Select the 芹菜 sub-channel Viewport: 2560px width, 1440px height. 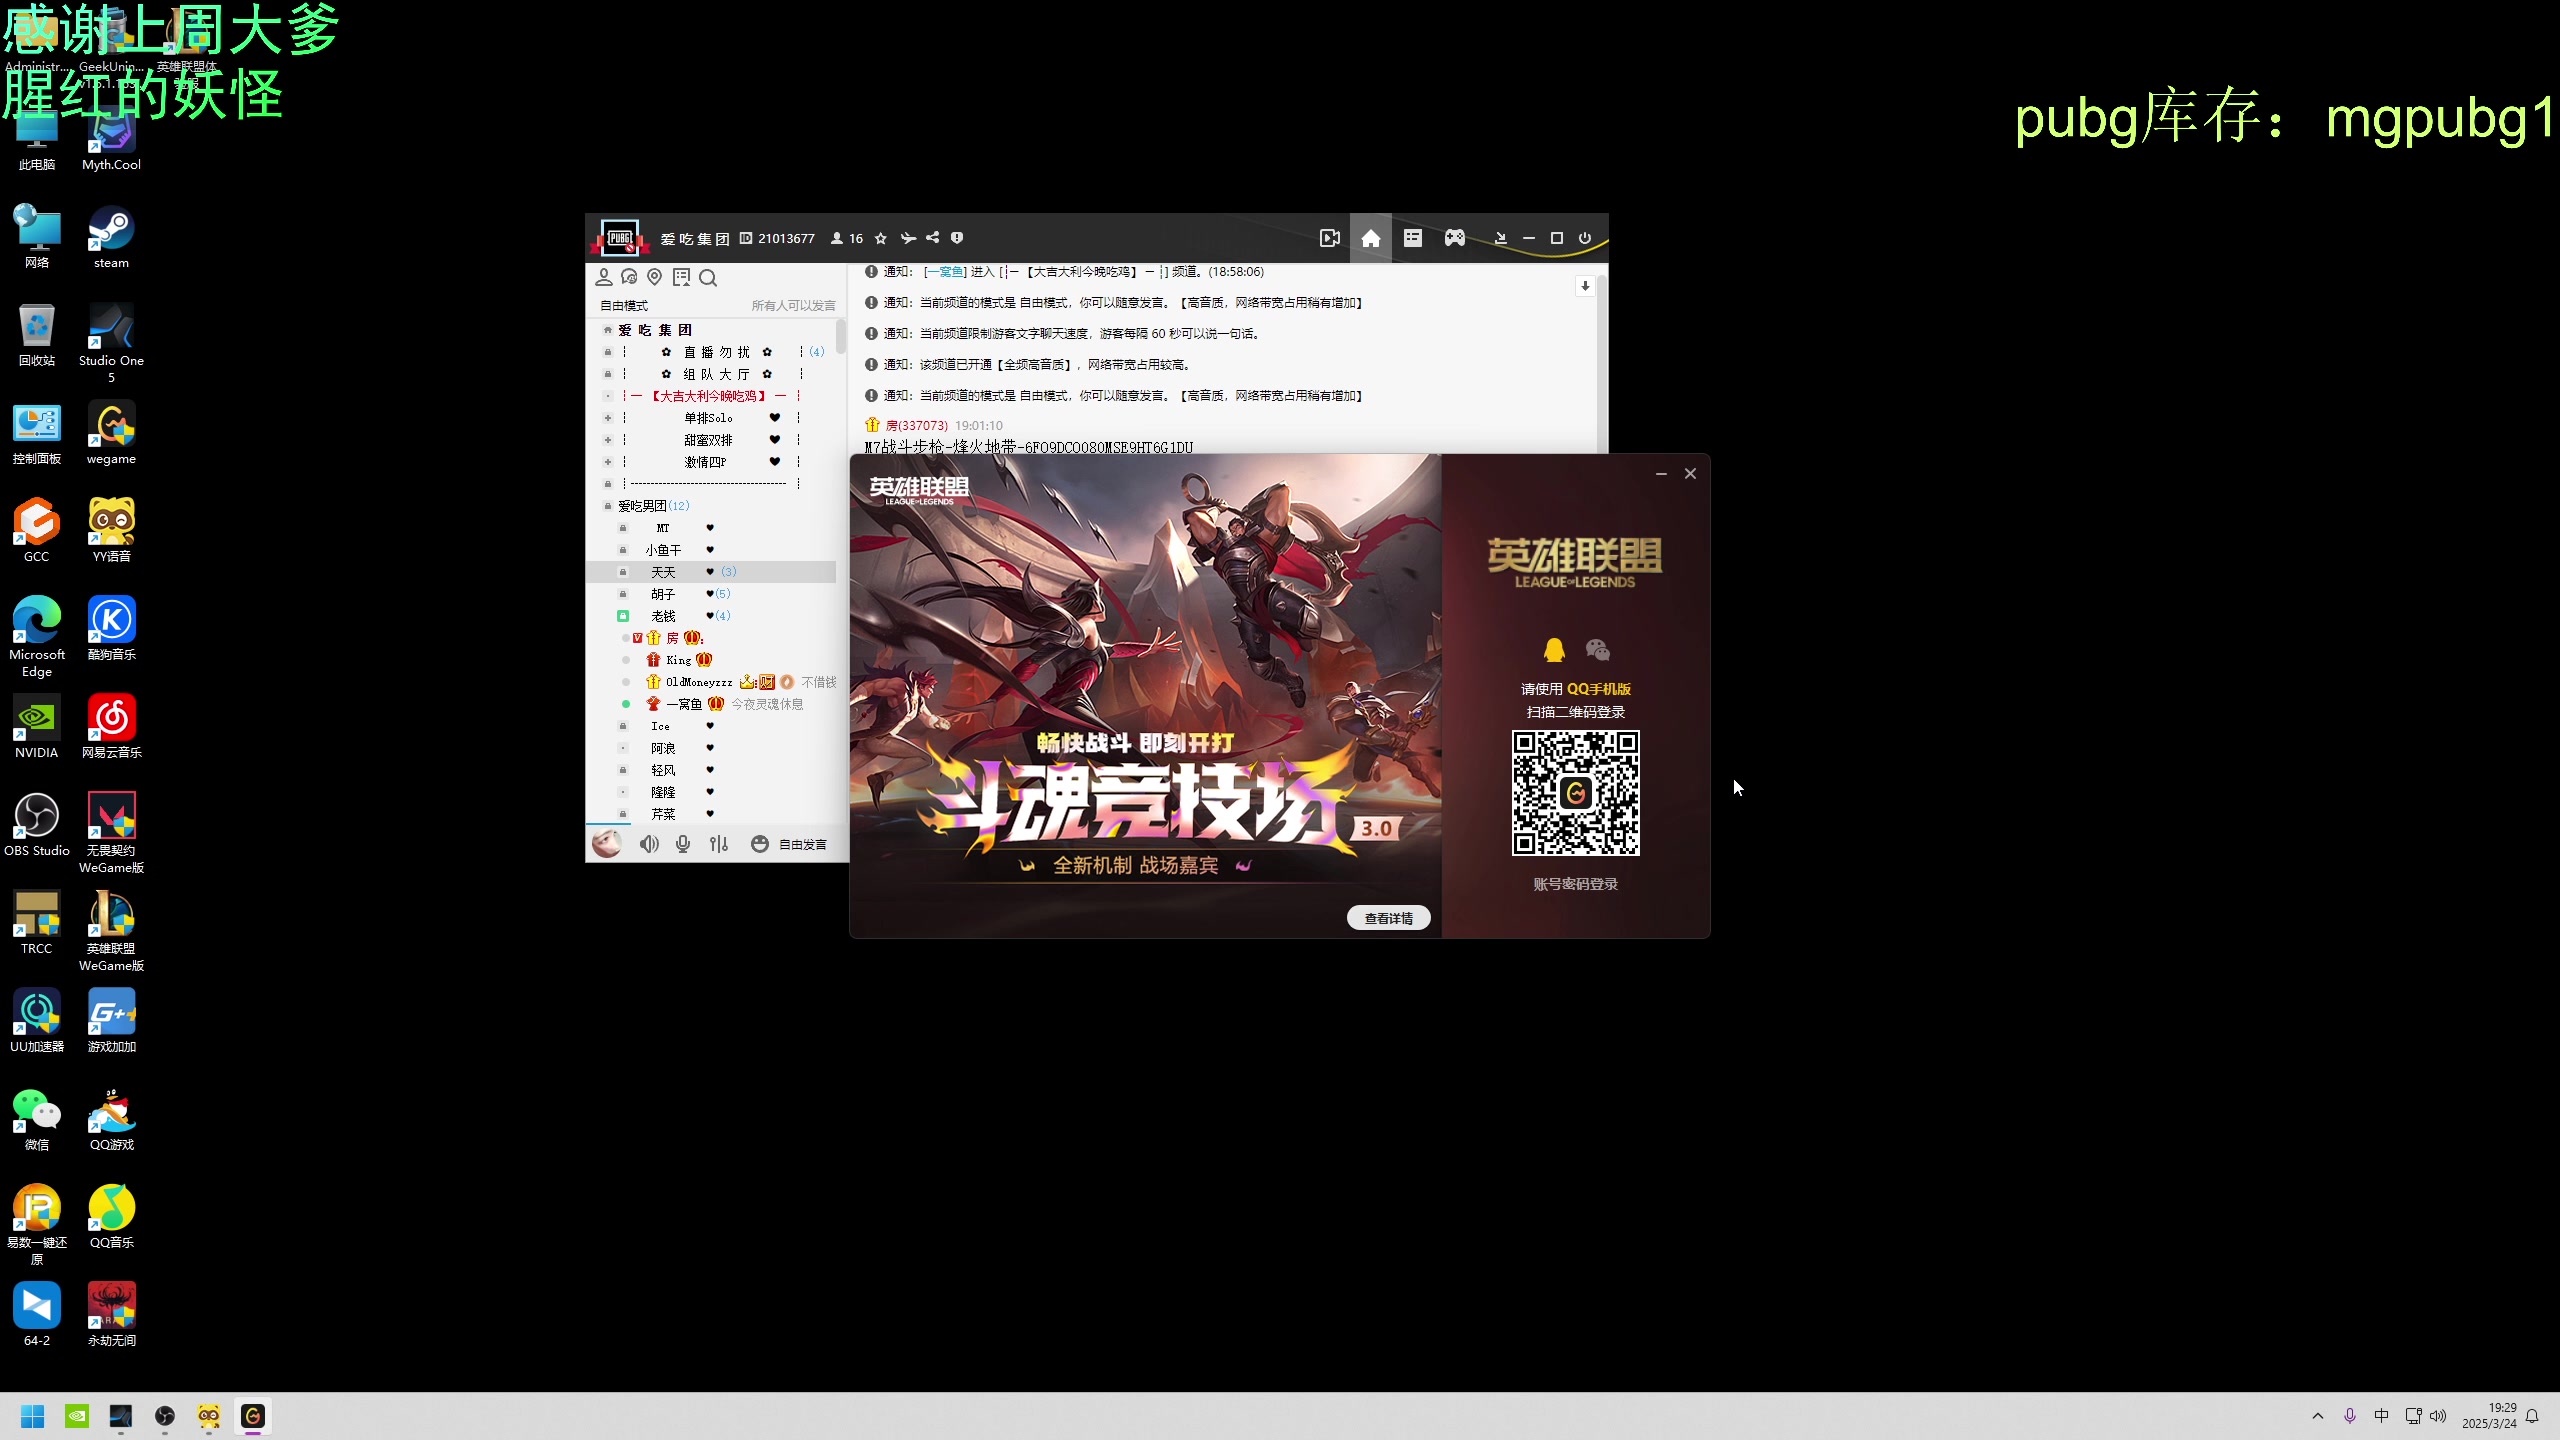pyautogui.click(x=663, y=814)
